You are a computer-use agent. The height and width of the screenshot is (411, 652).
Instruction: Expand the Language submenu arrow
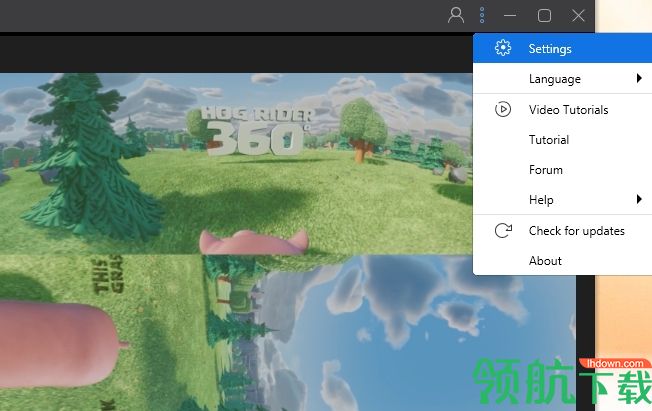click(x=639, y=78)
